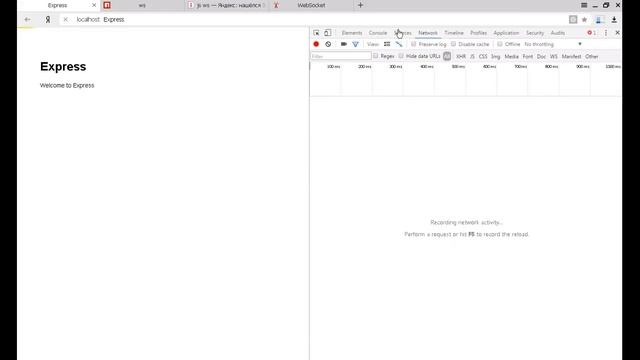
Task: Enable Disable cache checkbox
Action: coord(453,44)
